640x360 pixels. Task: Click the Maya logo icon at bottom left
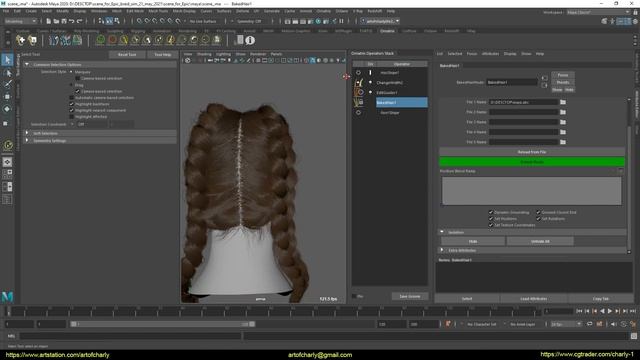(7, 296)
